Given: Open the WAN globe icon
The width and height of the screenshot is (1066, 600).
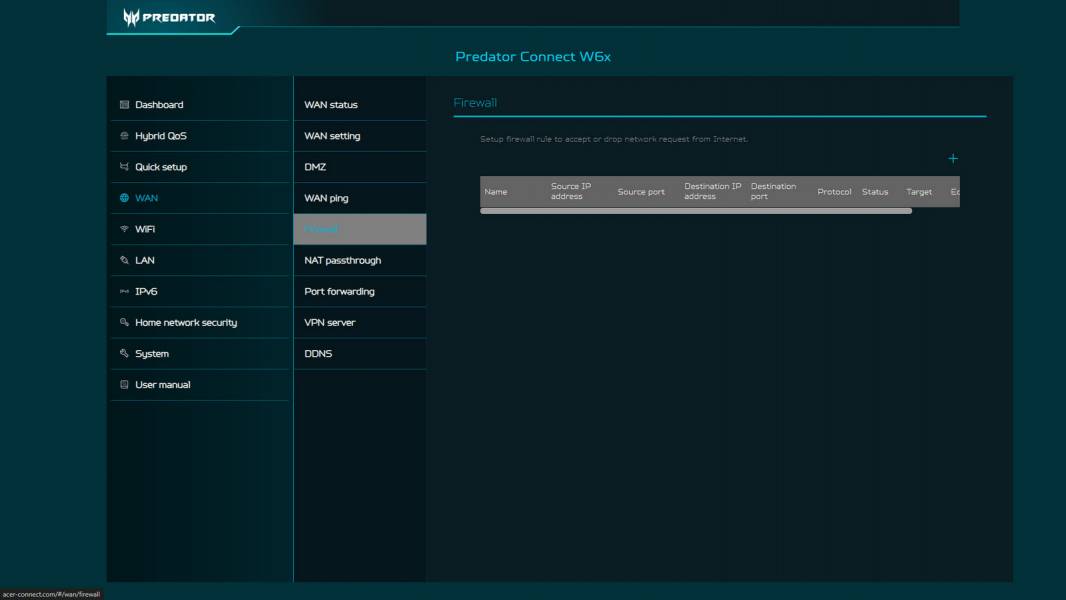Looking at the screenshot, I should pos(123,198).
